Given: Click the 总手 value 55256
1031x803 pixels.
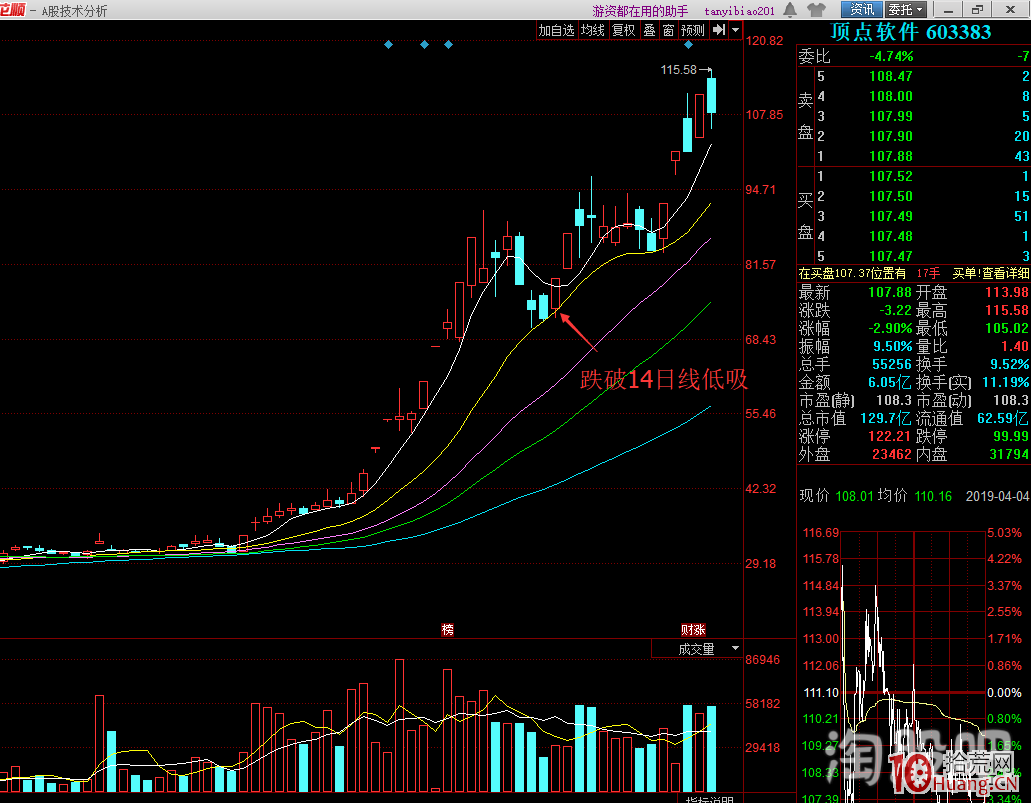Looking at the screenshot, I should (892, 364).
